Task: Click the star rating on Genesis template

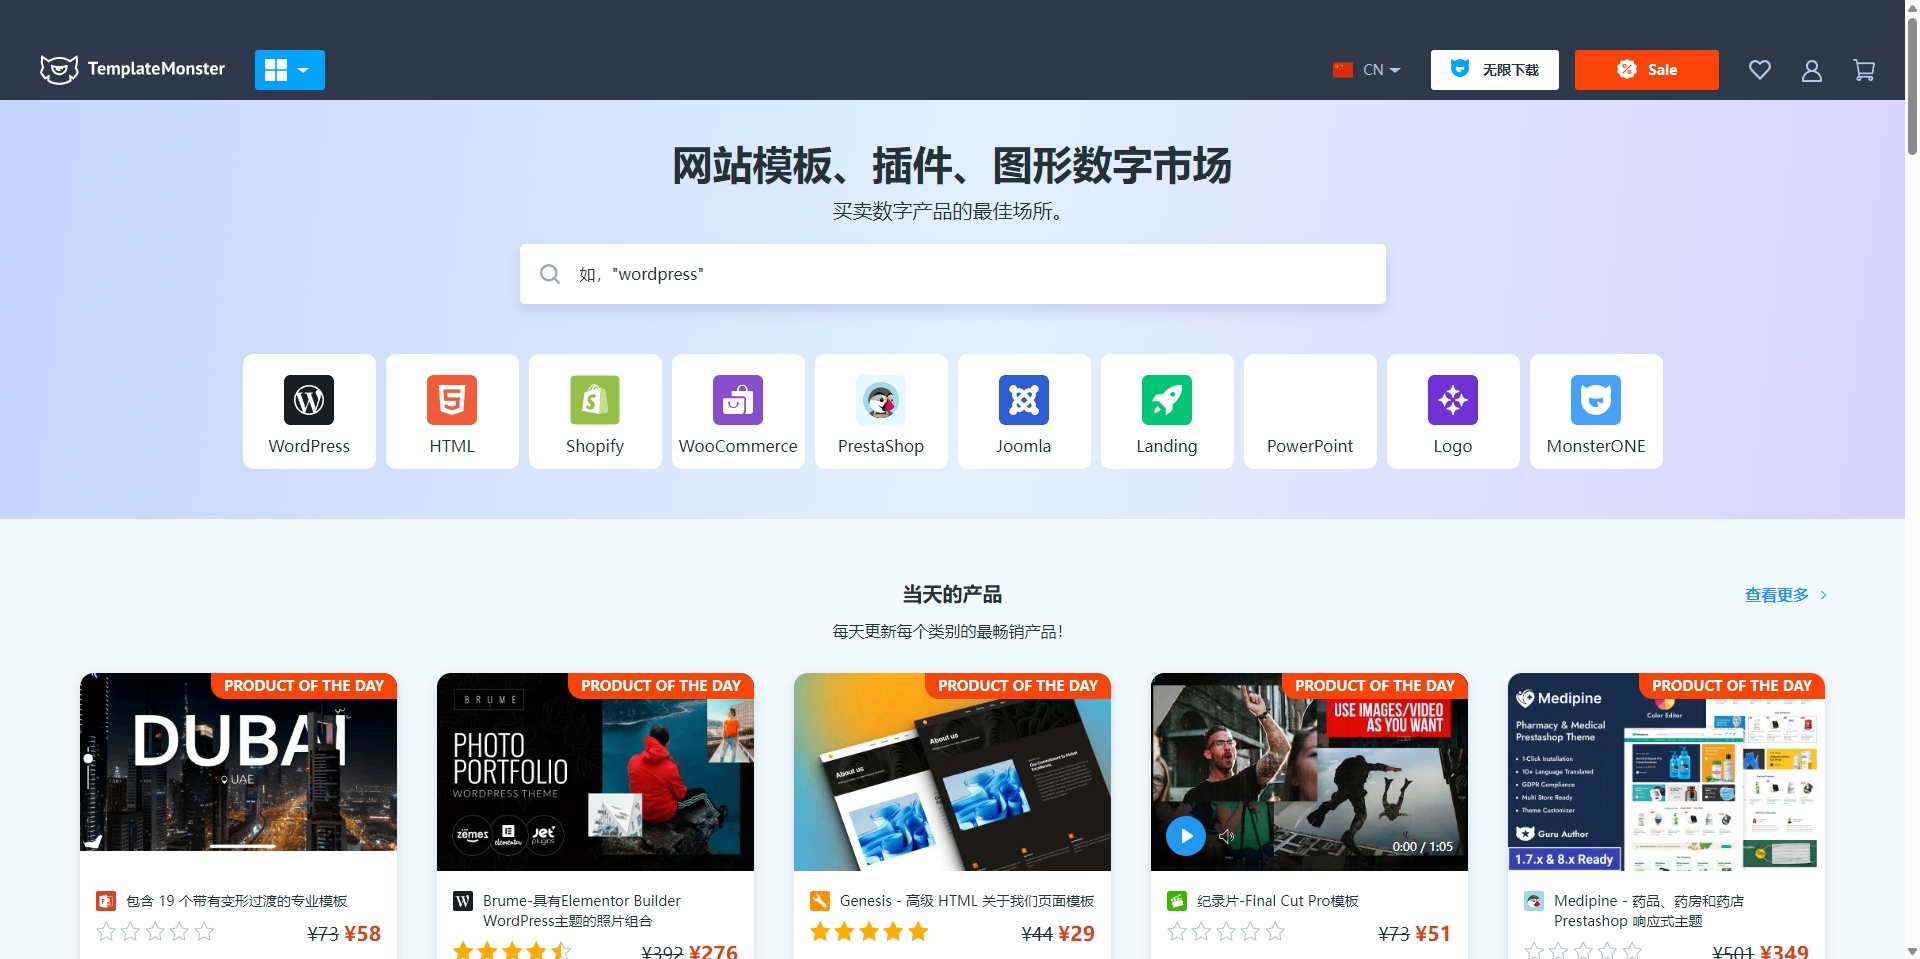Action: click(869, 932)
